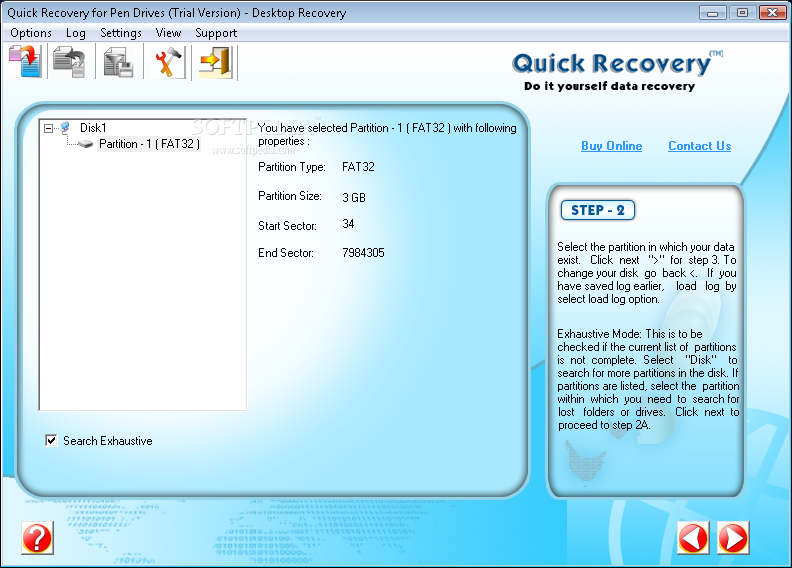Open the tools settings hammer icon
The image size is (792, 568).
168,62
